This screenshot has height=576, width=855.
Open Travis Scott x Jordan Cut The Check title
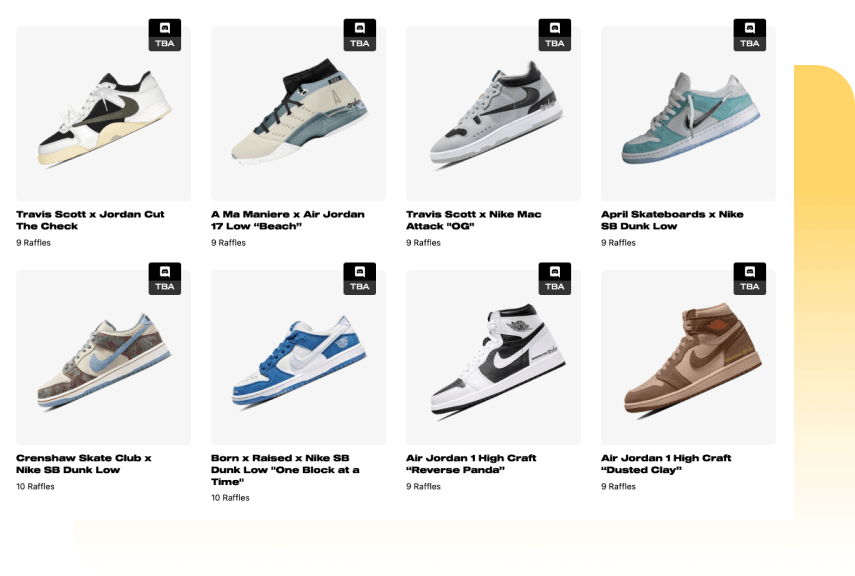(x=90, y=220)
